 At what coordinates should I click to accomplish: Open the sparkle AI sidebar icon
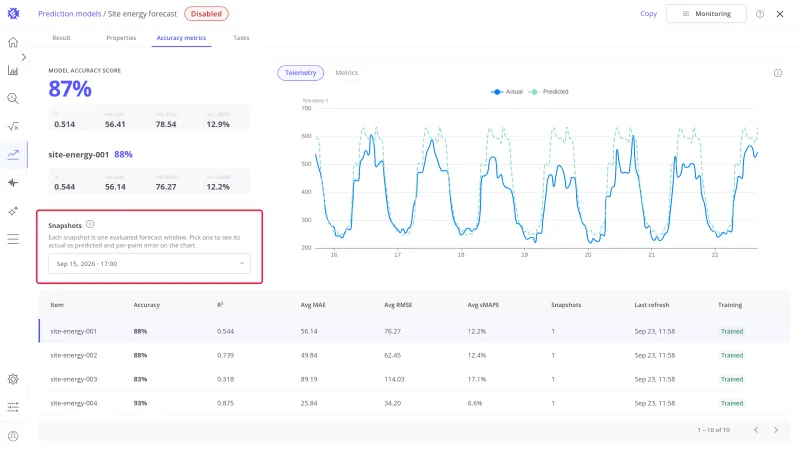coord(13,211)
